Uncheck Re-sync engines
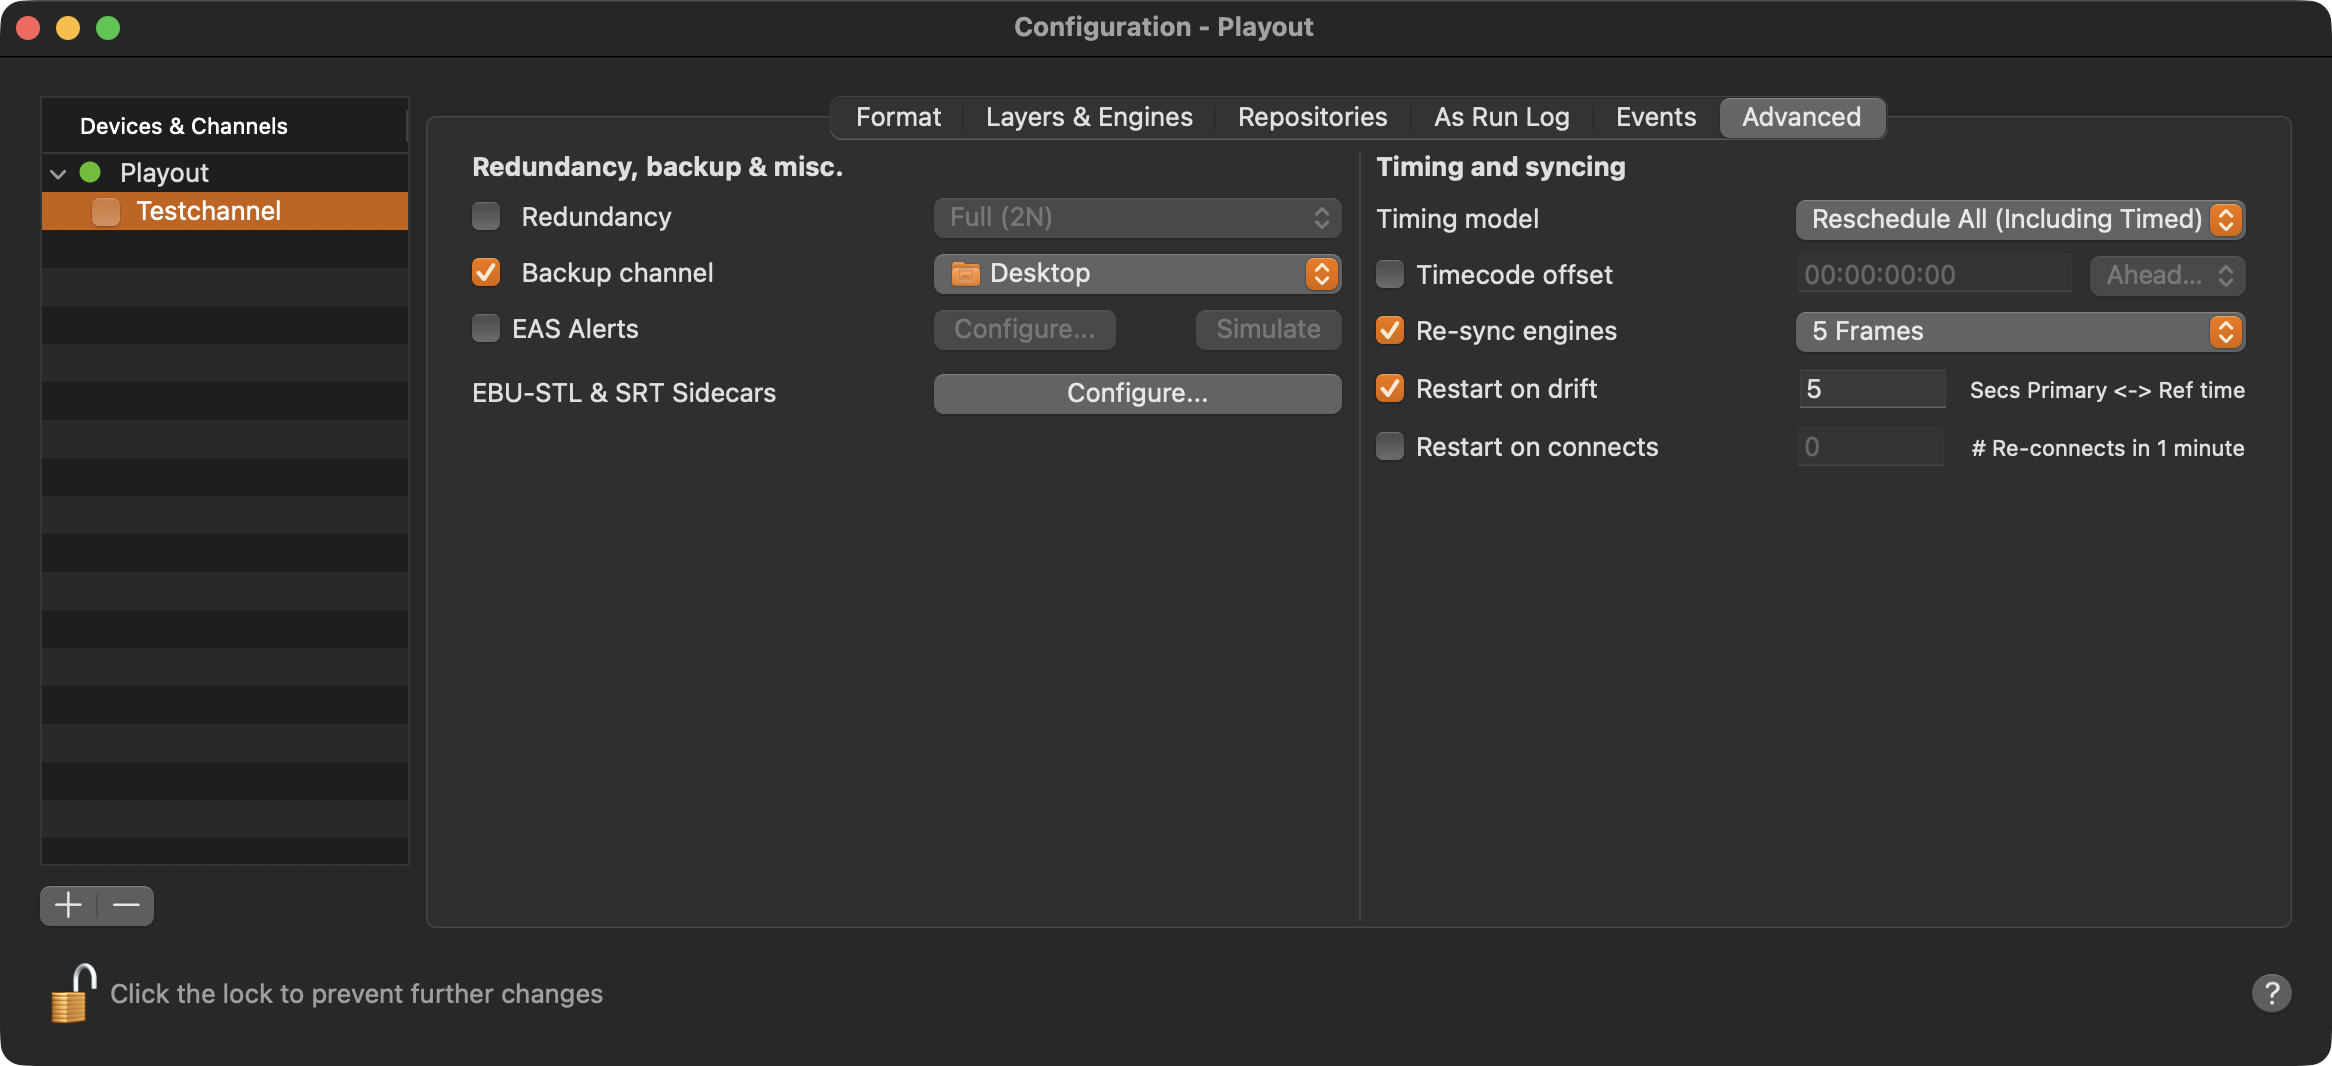 pos(1390,330)
